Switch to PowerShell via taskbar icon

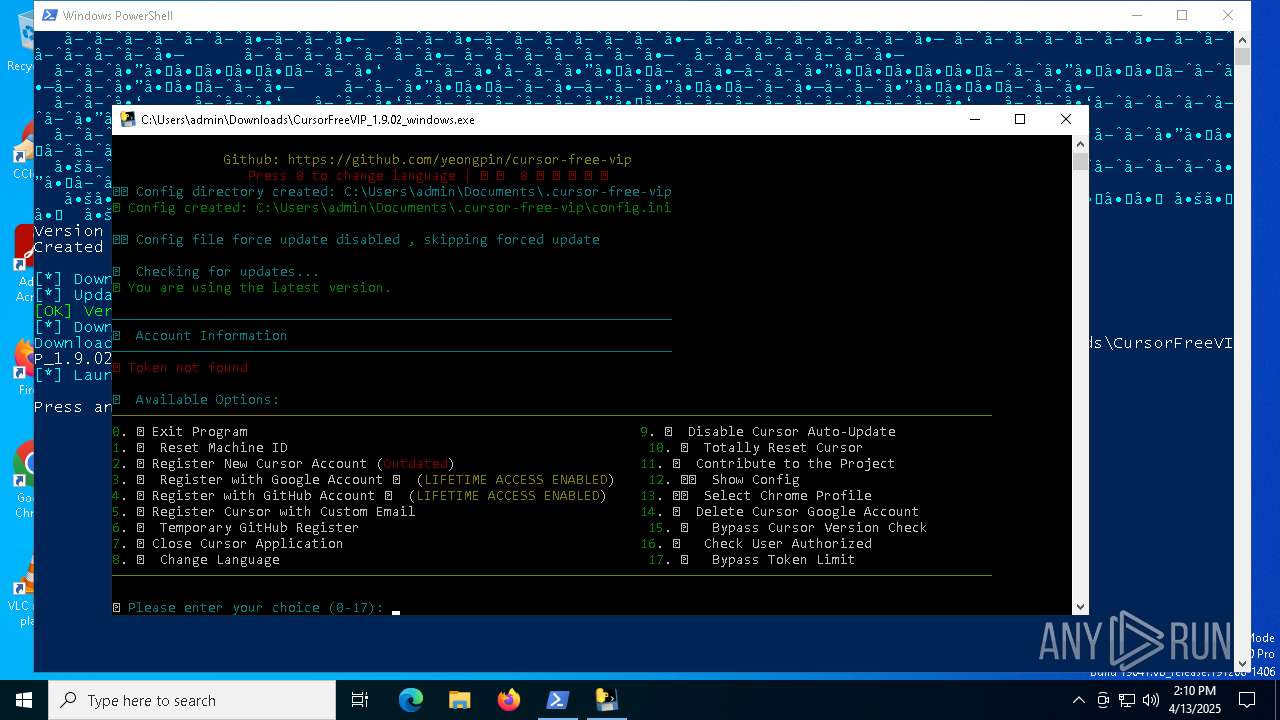pos(557,700)
